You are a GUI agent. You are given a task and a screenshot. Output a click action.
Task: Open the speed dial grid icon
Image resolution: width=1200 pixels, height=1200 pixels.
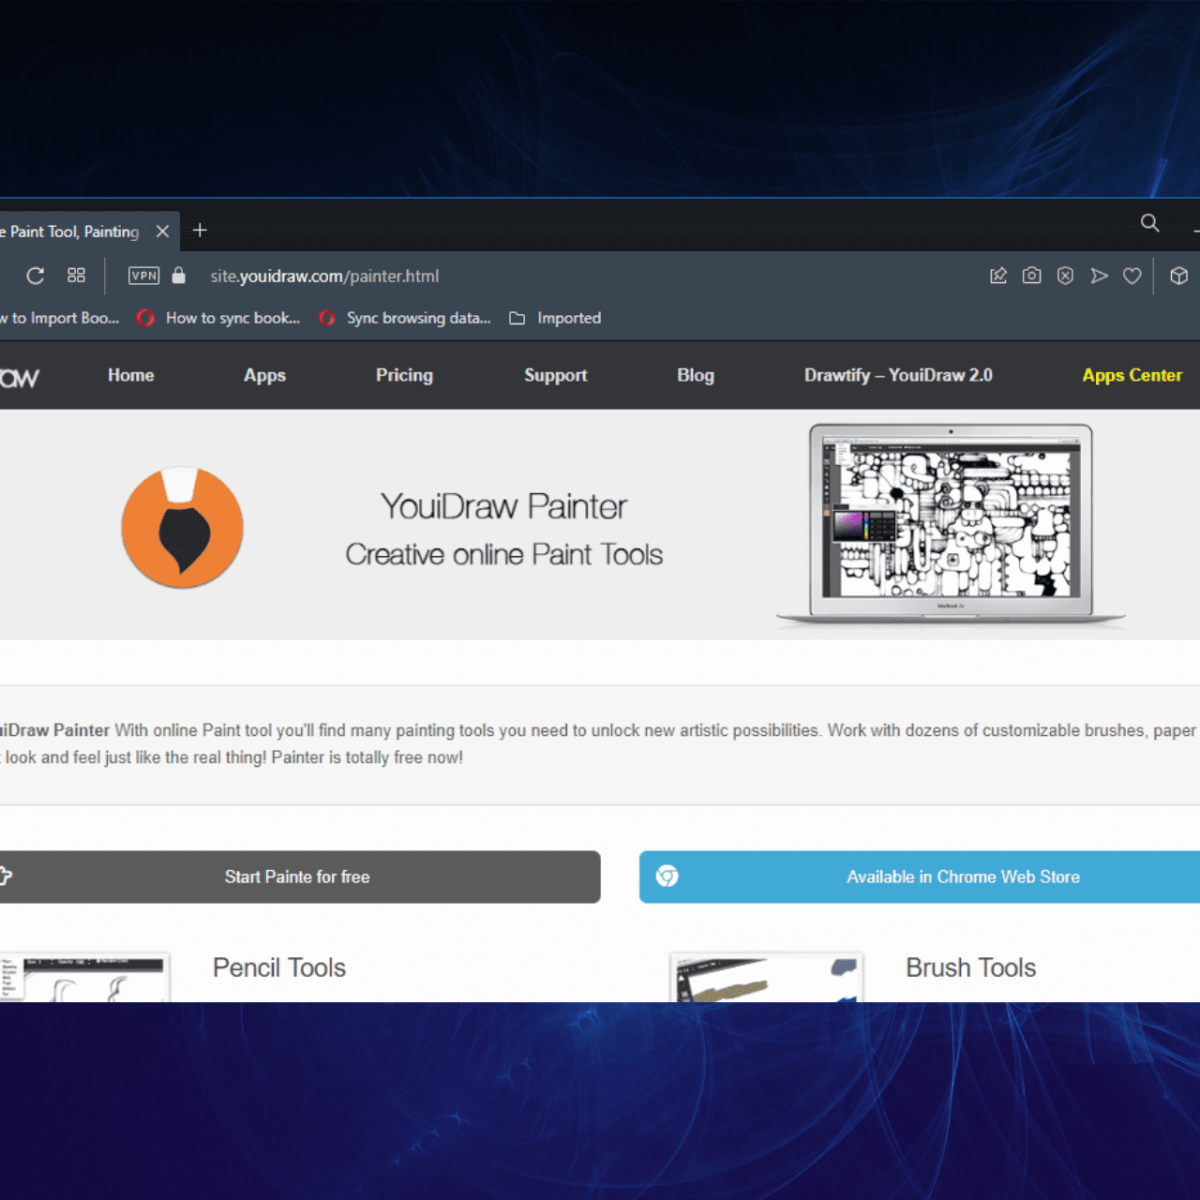pyautogui.click(x=76, y=275)
